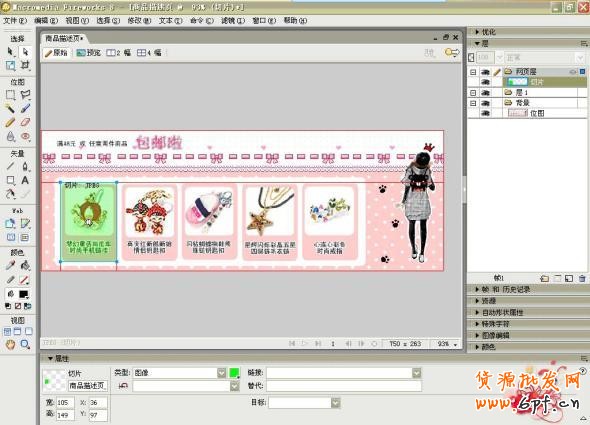Switch to standard screen view mode
The height and width of the screenshot is (425, 590).
(7, 331)
